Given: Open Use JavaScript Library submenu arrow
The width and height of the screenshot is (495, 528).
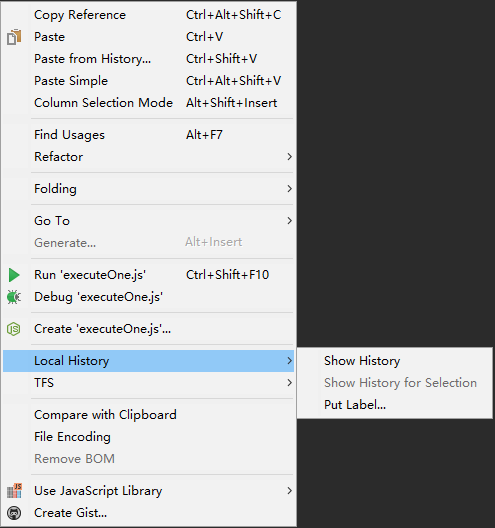Looking at the screenshot, I should 289,491.
